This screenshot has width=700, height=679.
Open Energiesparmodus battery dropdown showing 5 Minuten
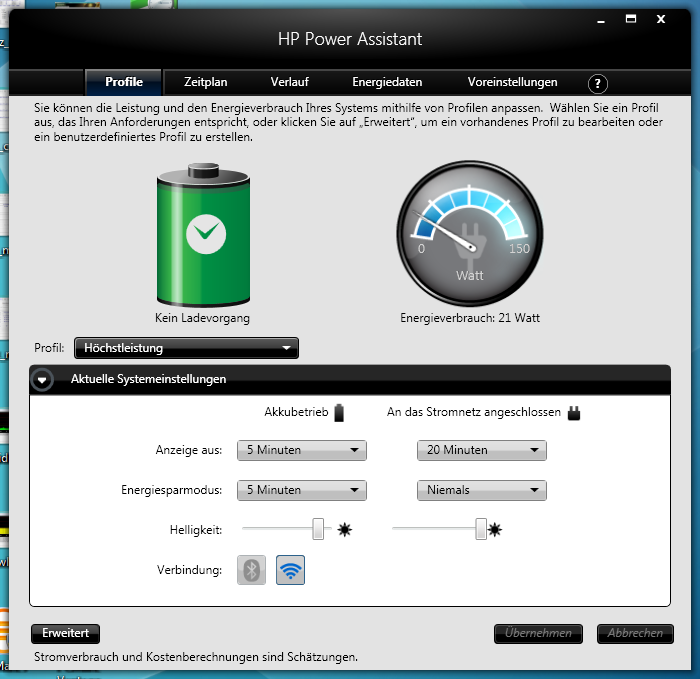[302, 490]
